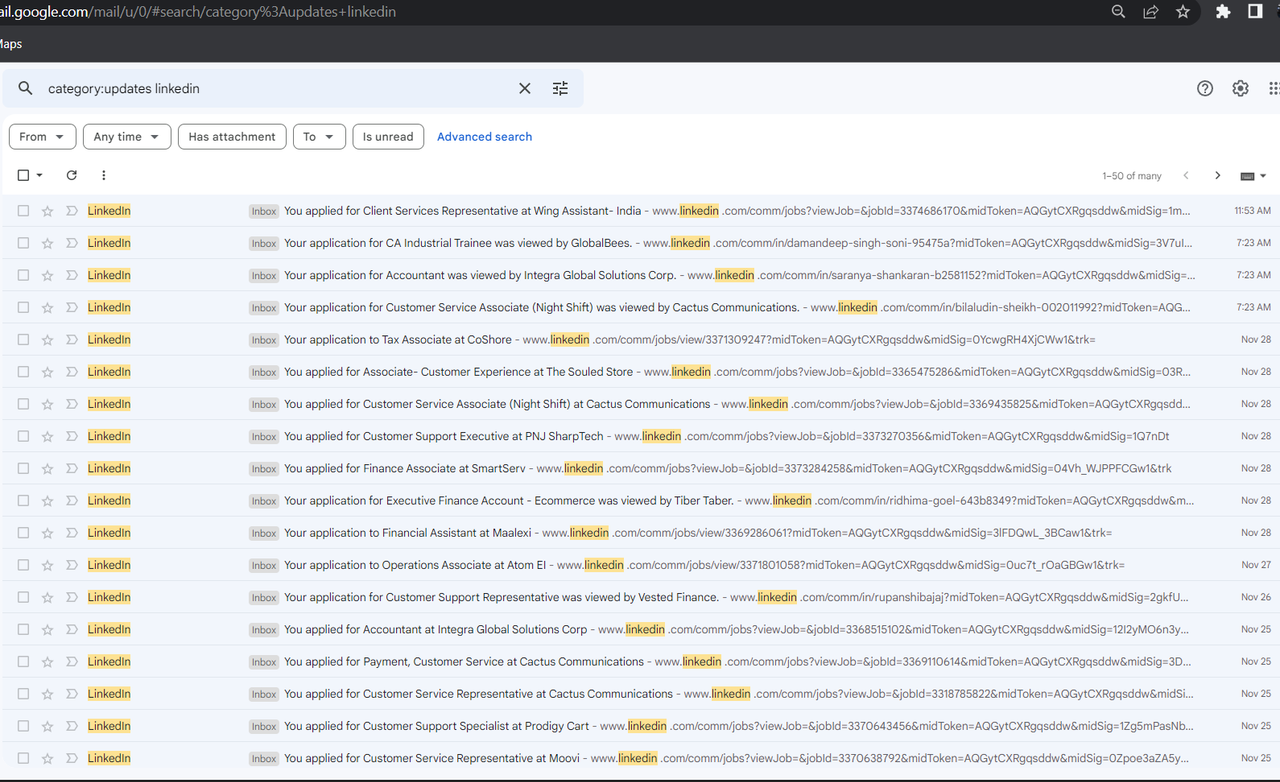Image resolution: width=1280 pixels, height=782 pixels.
Task: Open the Any time filter dropdown
Action: [127, 137]
